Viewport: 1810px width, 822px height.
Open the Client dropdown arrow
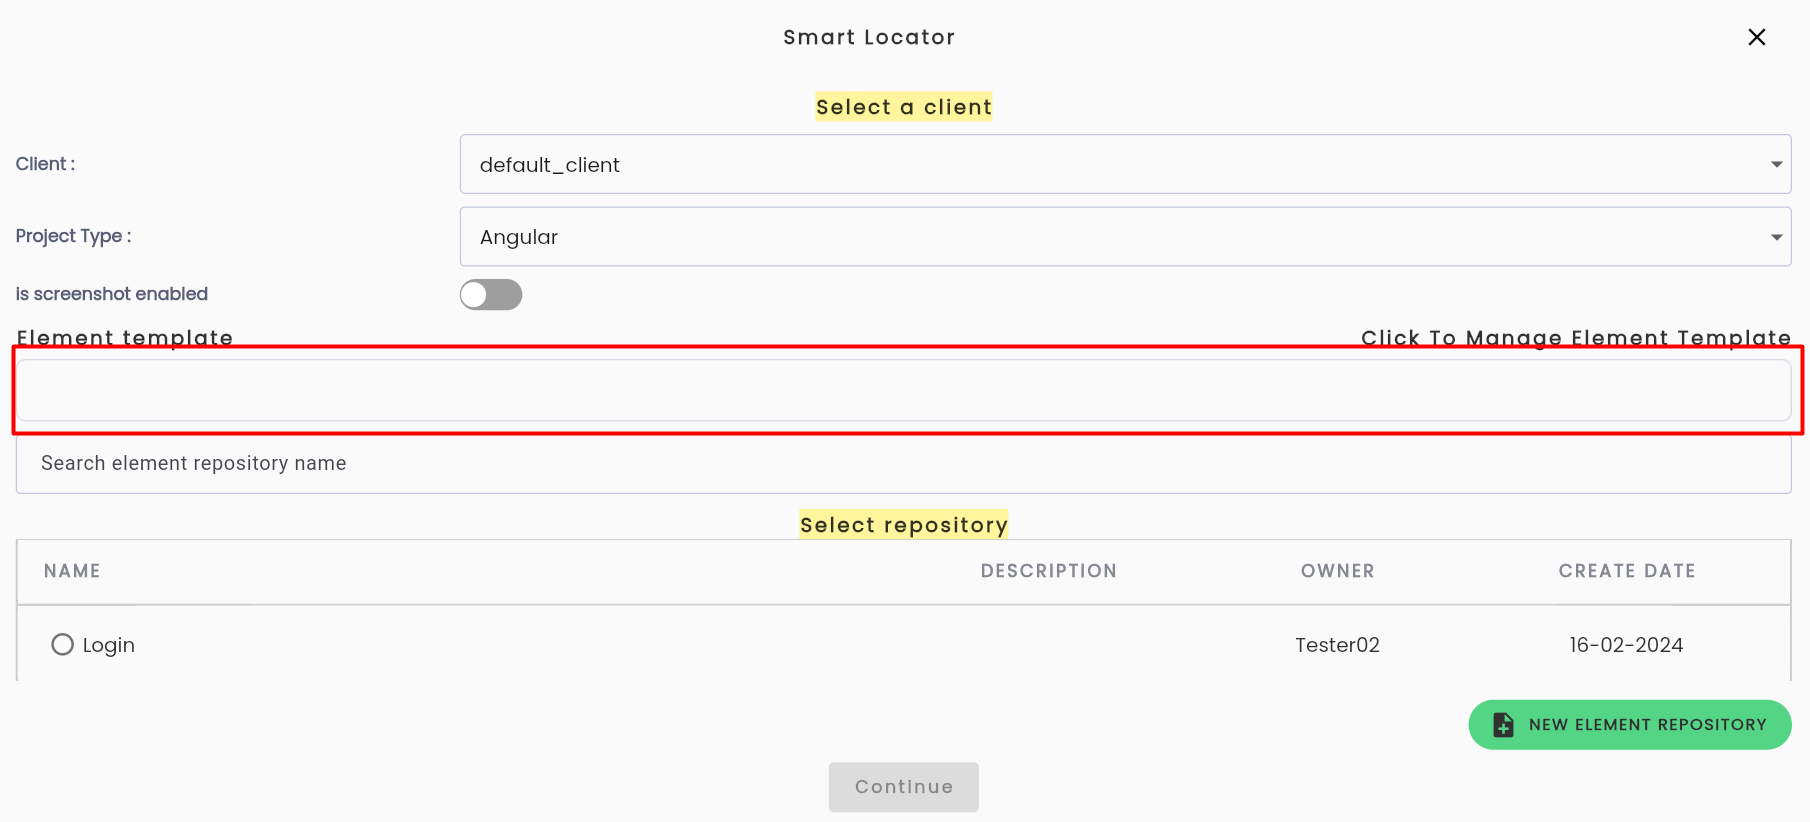[x=1776, y=164]
